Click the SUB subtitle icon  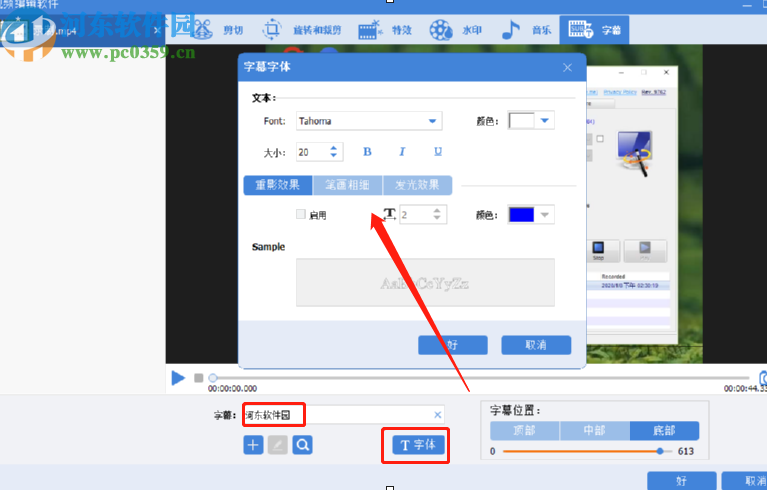click(x=581, y=29)
